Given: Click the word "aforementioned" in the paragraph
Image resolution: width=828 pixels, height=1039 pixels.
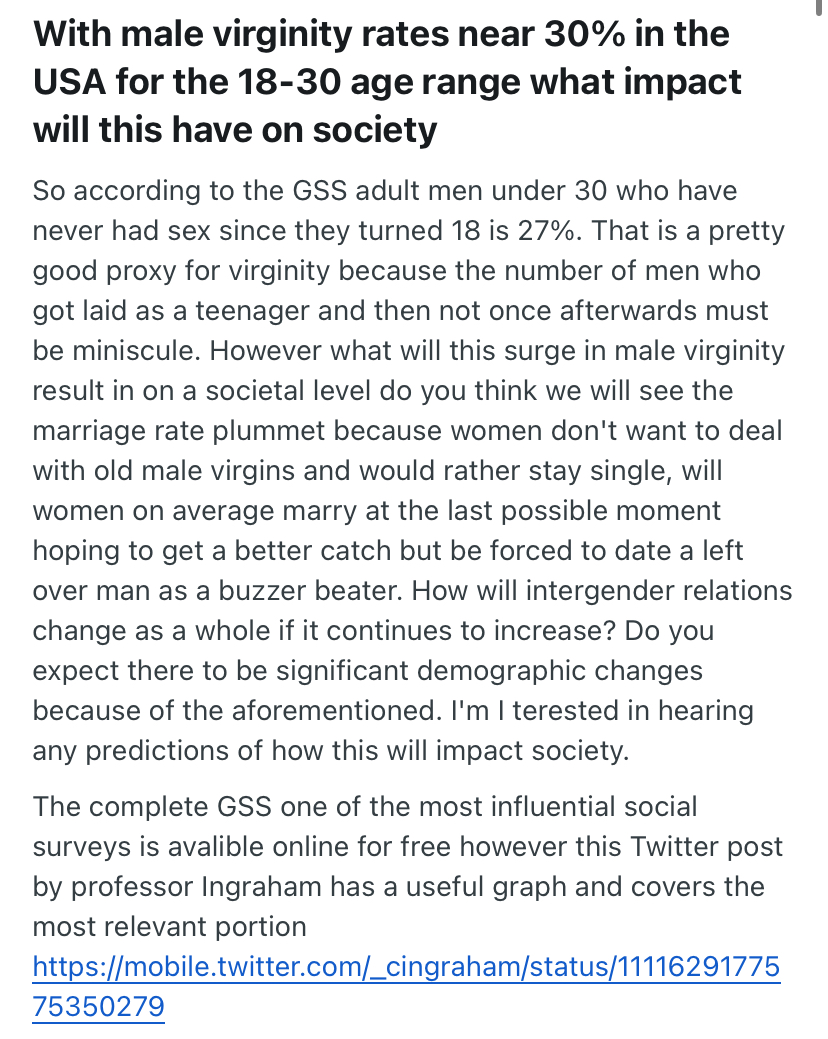Looking at the screenshot, I should [x=336, y=711].
